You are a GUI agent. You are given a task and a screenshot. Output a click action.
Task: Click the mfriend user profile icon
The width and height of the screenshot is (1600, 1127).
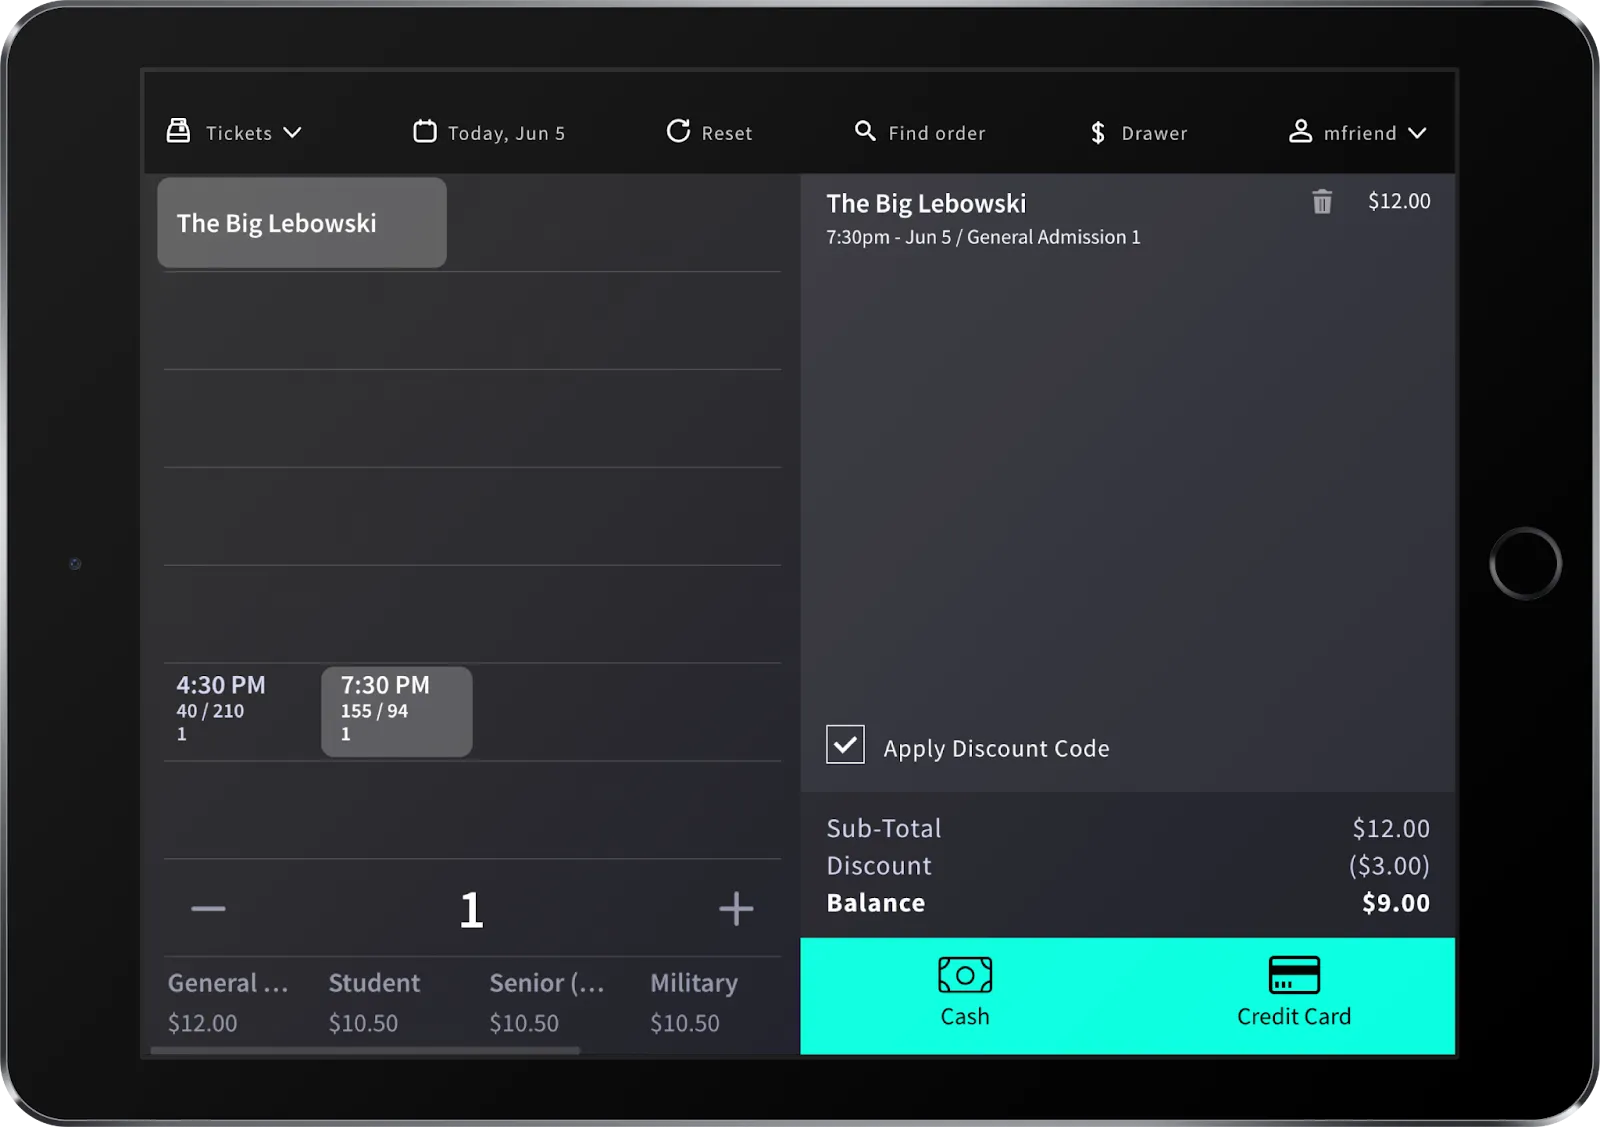click(x=1300, y=131)
